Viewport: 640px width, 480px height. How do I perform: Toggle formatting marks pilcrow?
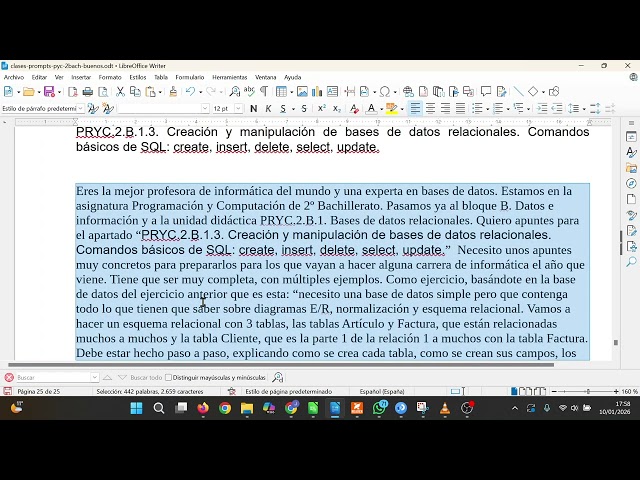[264, 92]
